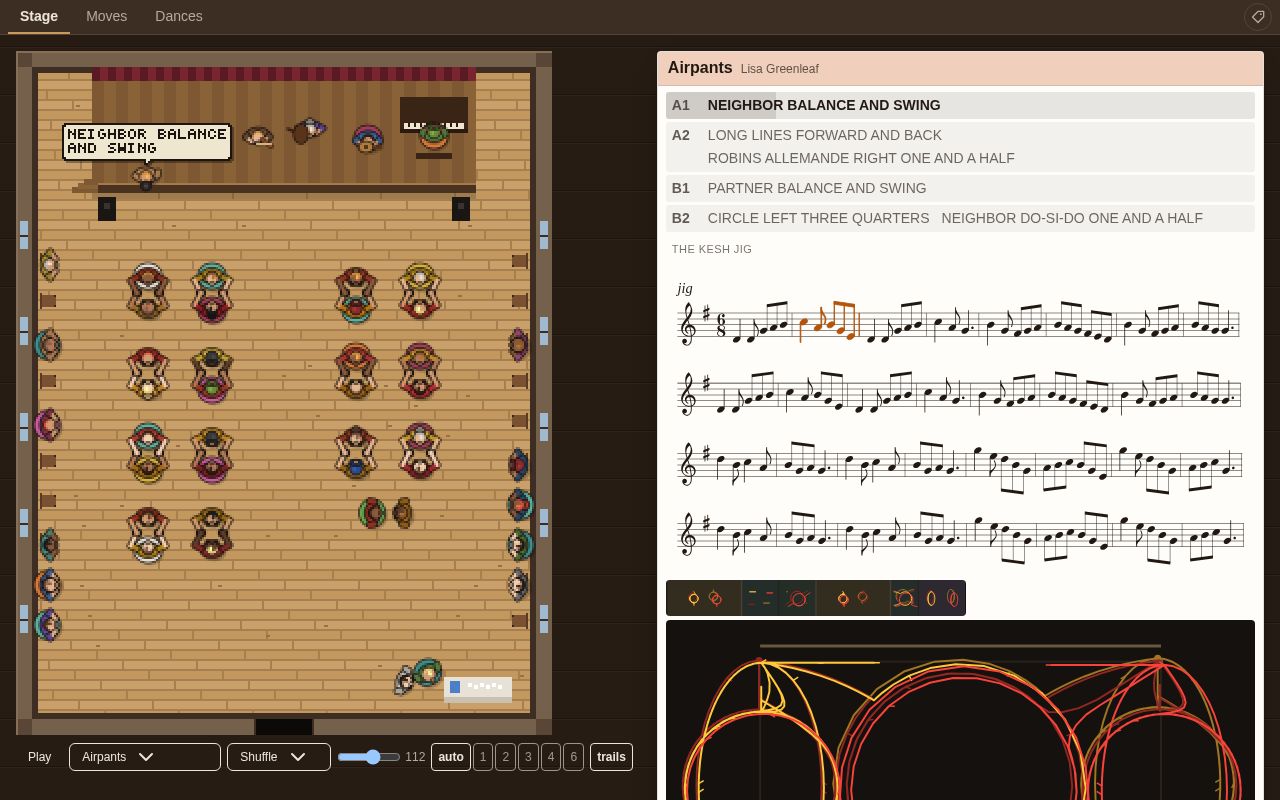1280x800 pixels.
Task: Click the caller's speech bubble
Action: (x=147, y=141)
